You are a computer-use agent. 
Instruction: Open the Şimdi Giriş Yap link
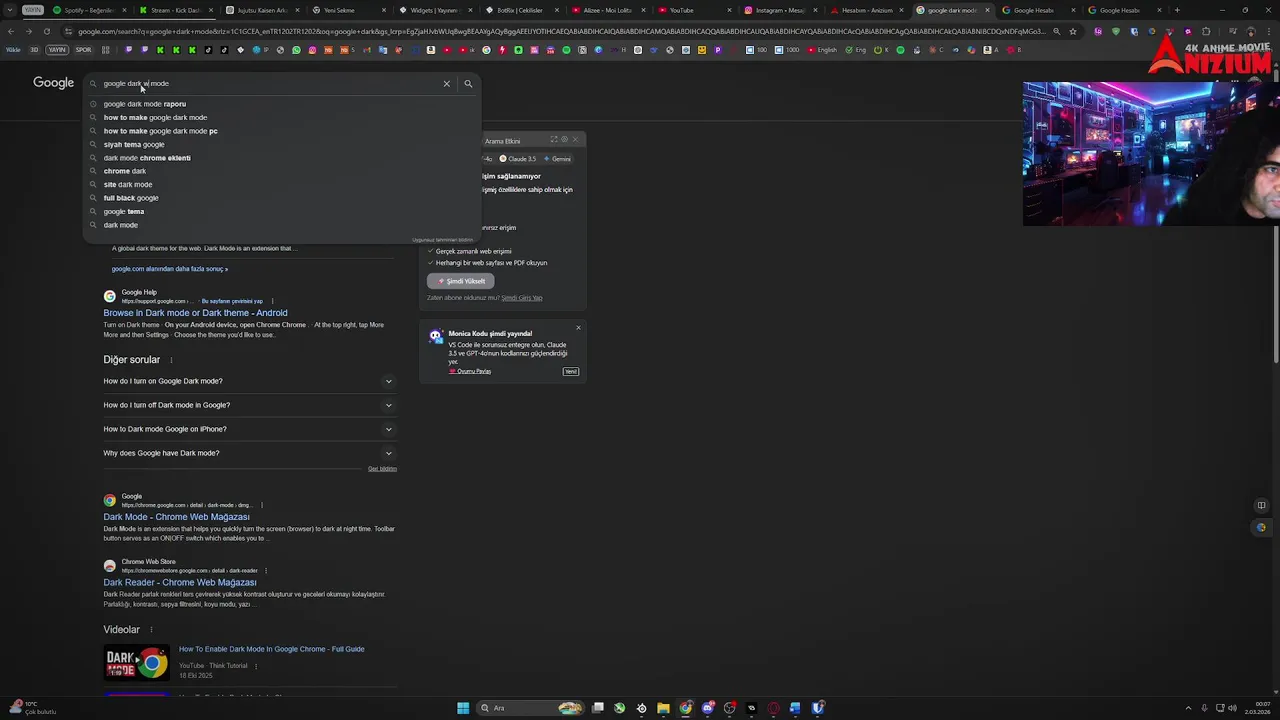[x=522, y=298]
